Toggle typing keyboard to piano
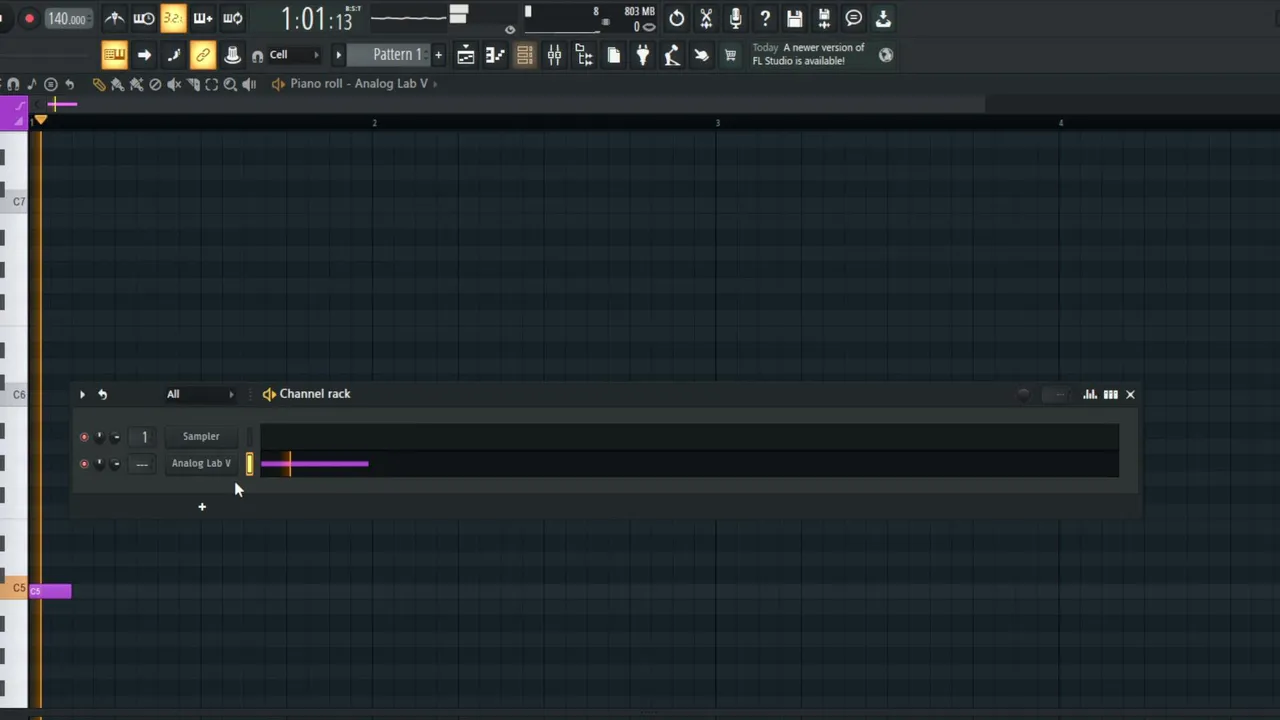 click(114, 55)
